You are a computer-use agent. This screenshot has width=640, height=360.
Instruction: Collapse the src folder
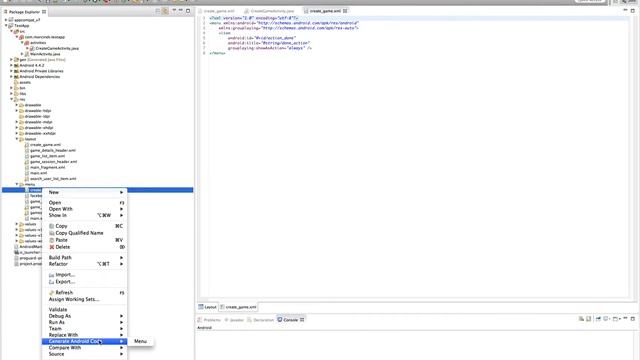click(x=11, y=31)
